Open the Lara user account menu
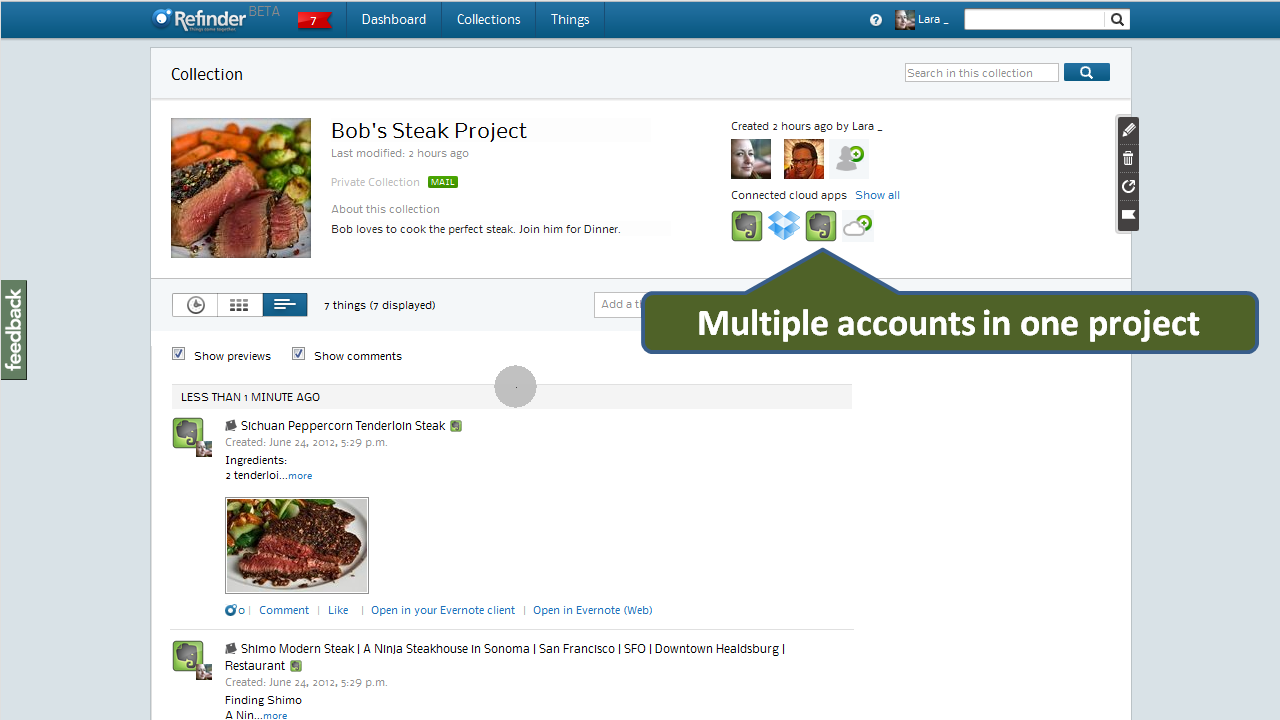1280x720 pixels. (x=921, y=20)
